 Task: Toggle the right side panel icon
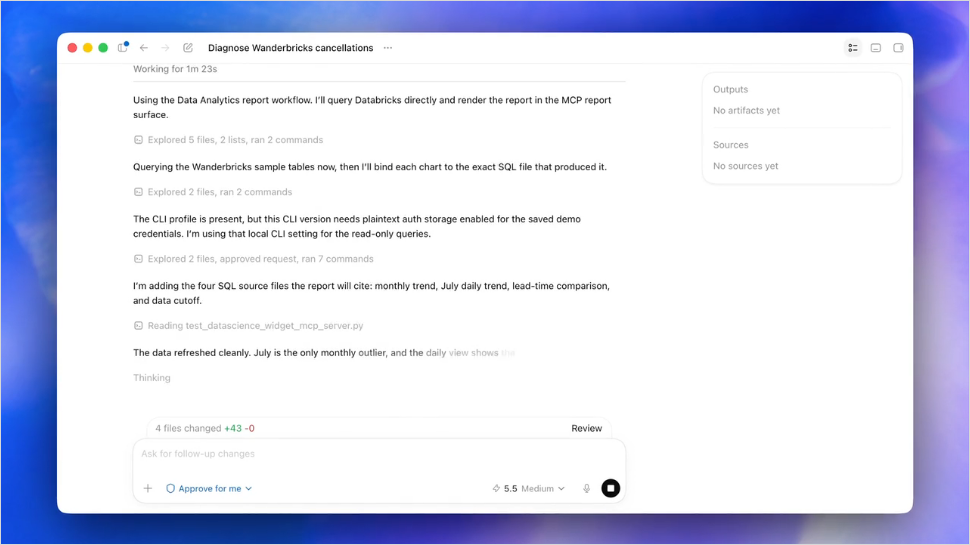[898, 48]
